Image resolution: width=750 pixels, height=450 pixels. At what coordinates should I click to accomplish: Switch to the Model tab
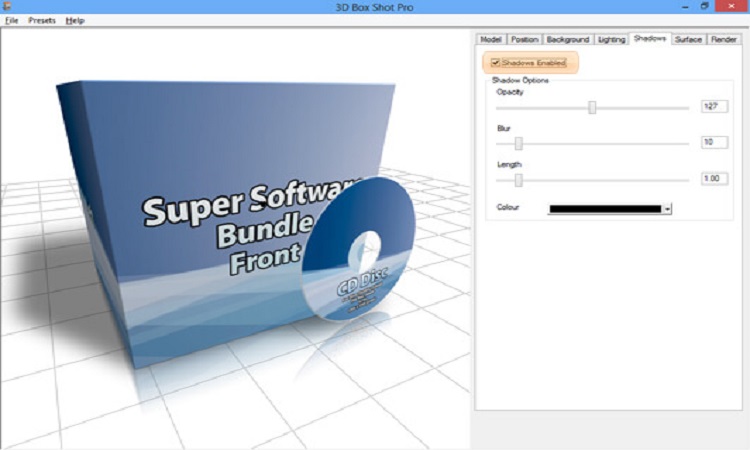(491, 39)
